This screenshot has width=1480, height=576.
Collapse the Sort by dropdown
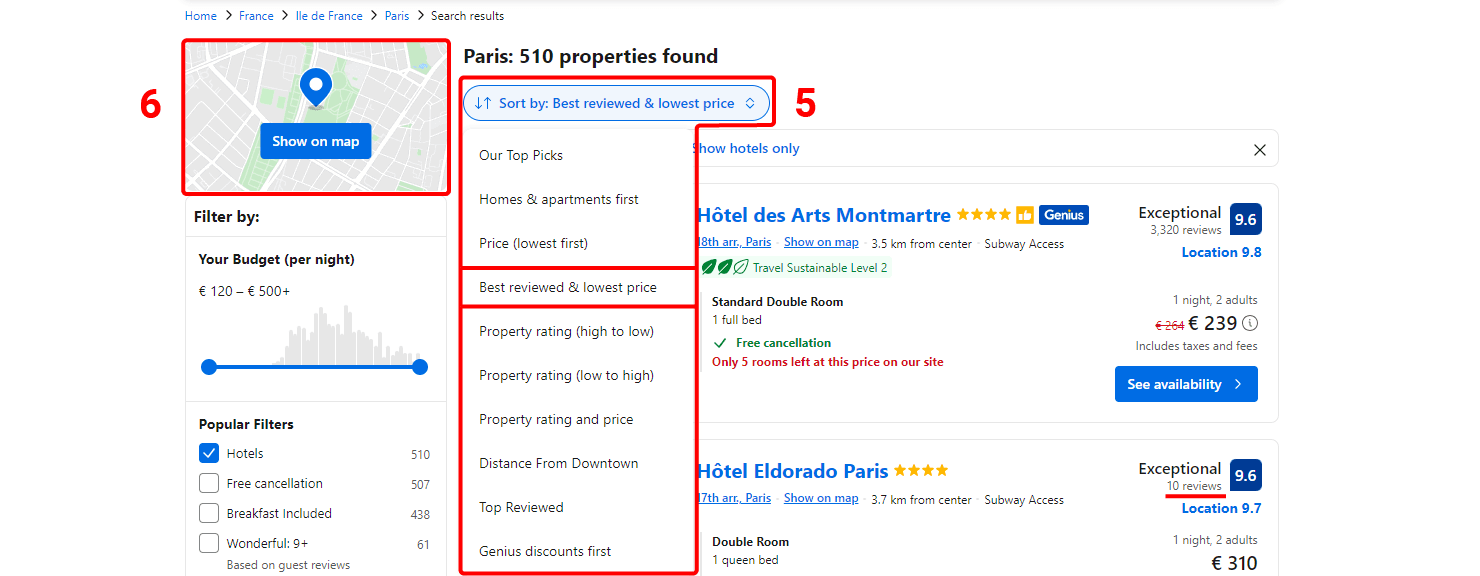[x=616, y=103]
